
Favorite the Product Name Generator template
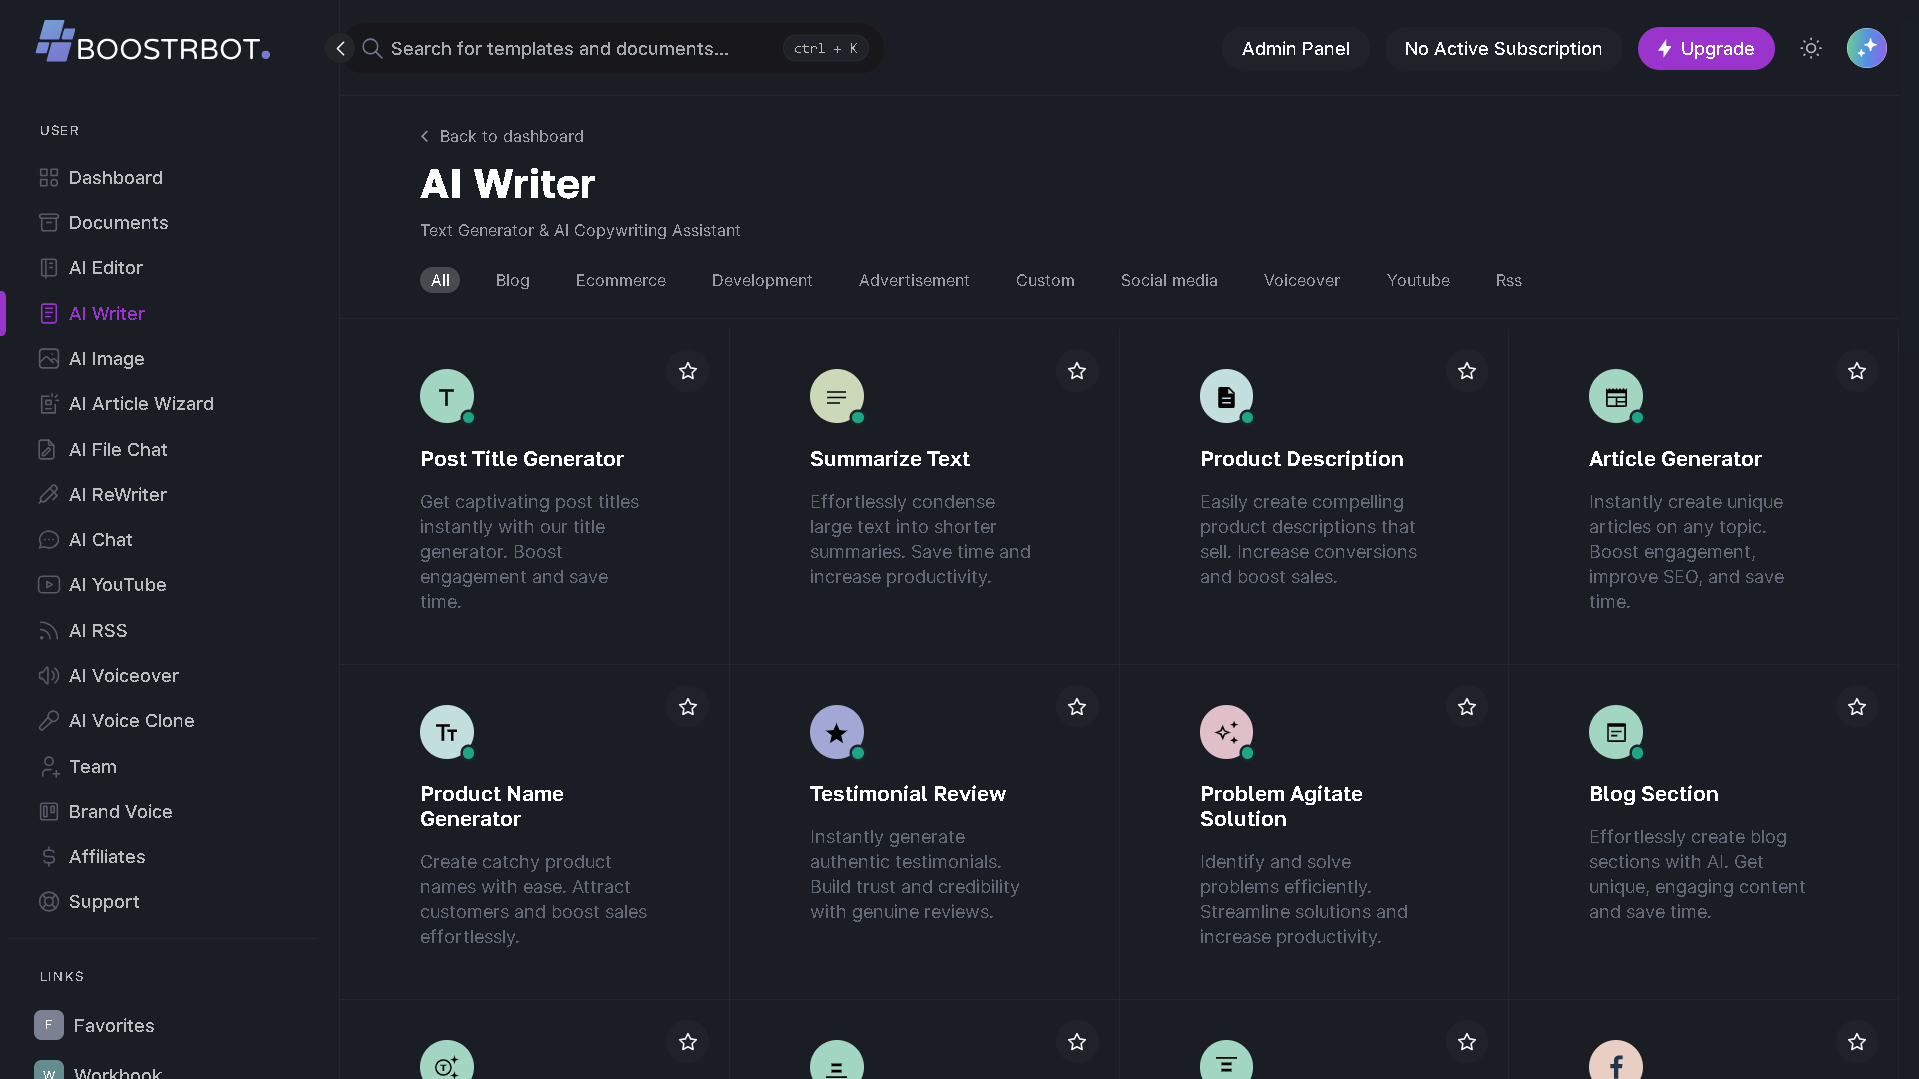[x=688, y=707]
